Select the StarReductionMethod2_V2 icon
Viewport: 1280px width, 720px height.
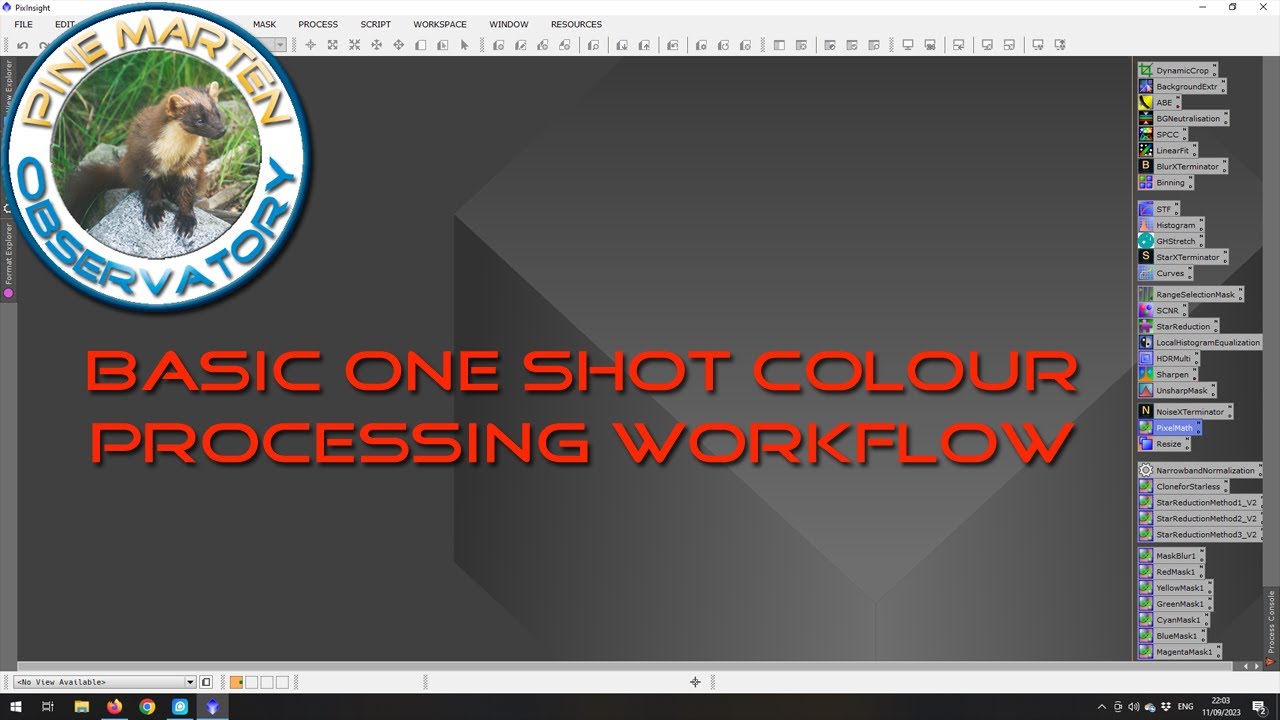pos(1200,519)
